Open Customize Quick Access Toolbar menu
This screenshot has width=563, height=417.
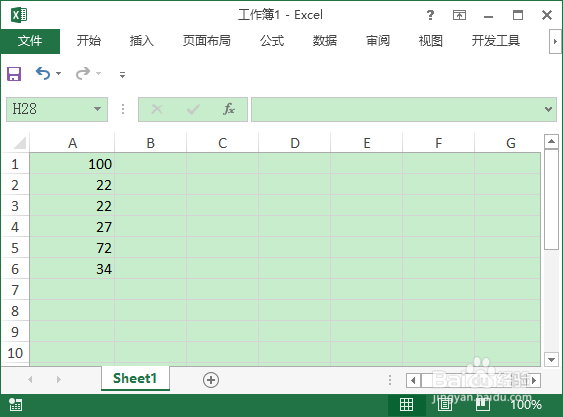[x=122, y=75]
